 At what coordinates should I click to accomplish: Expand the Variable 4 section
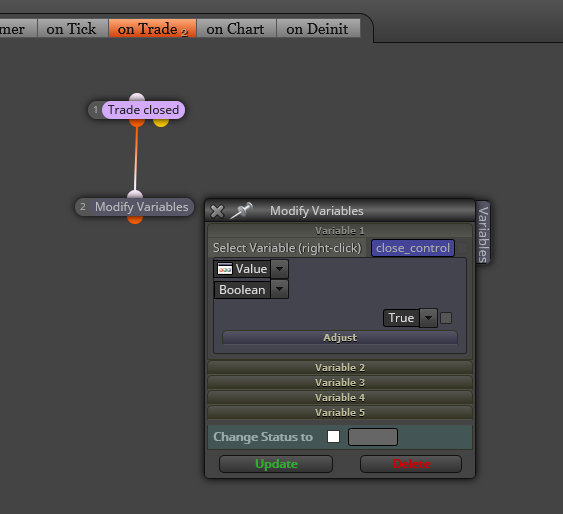[x=340, y=398]
